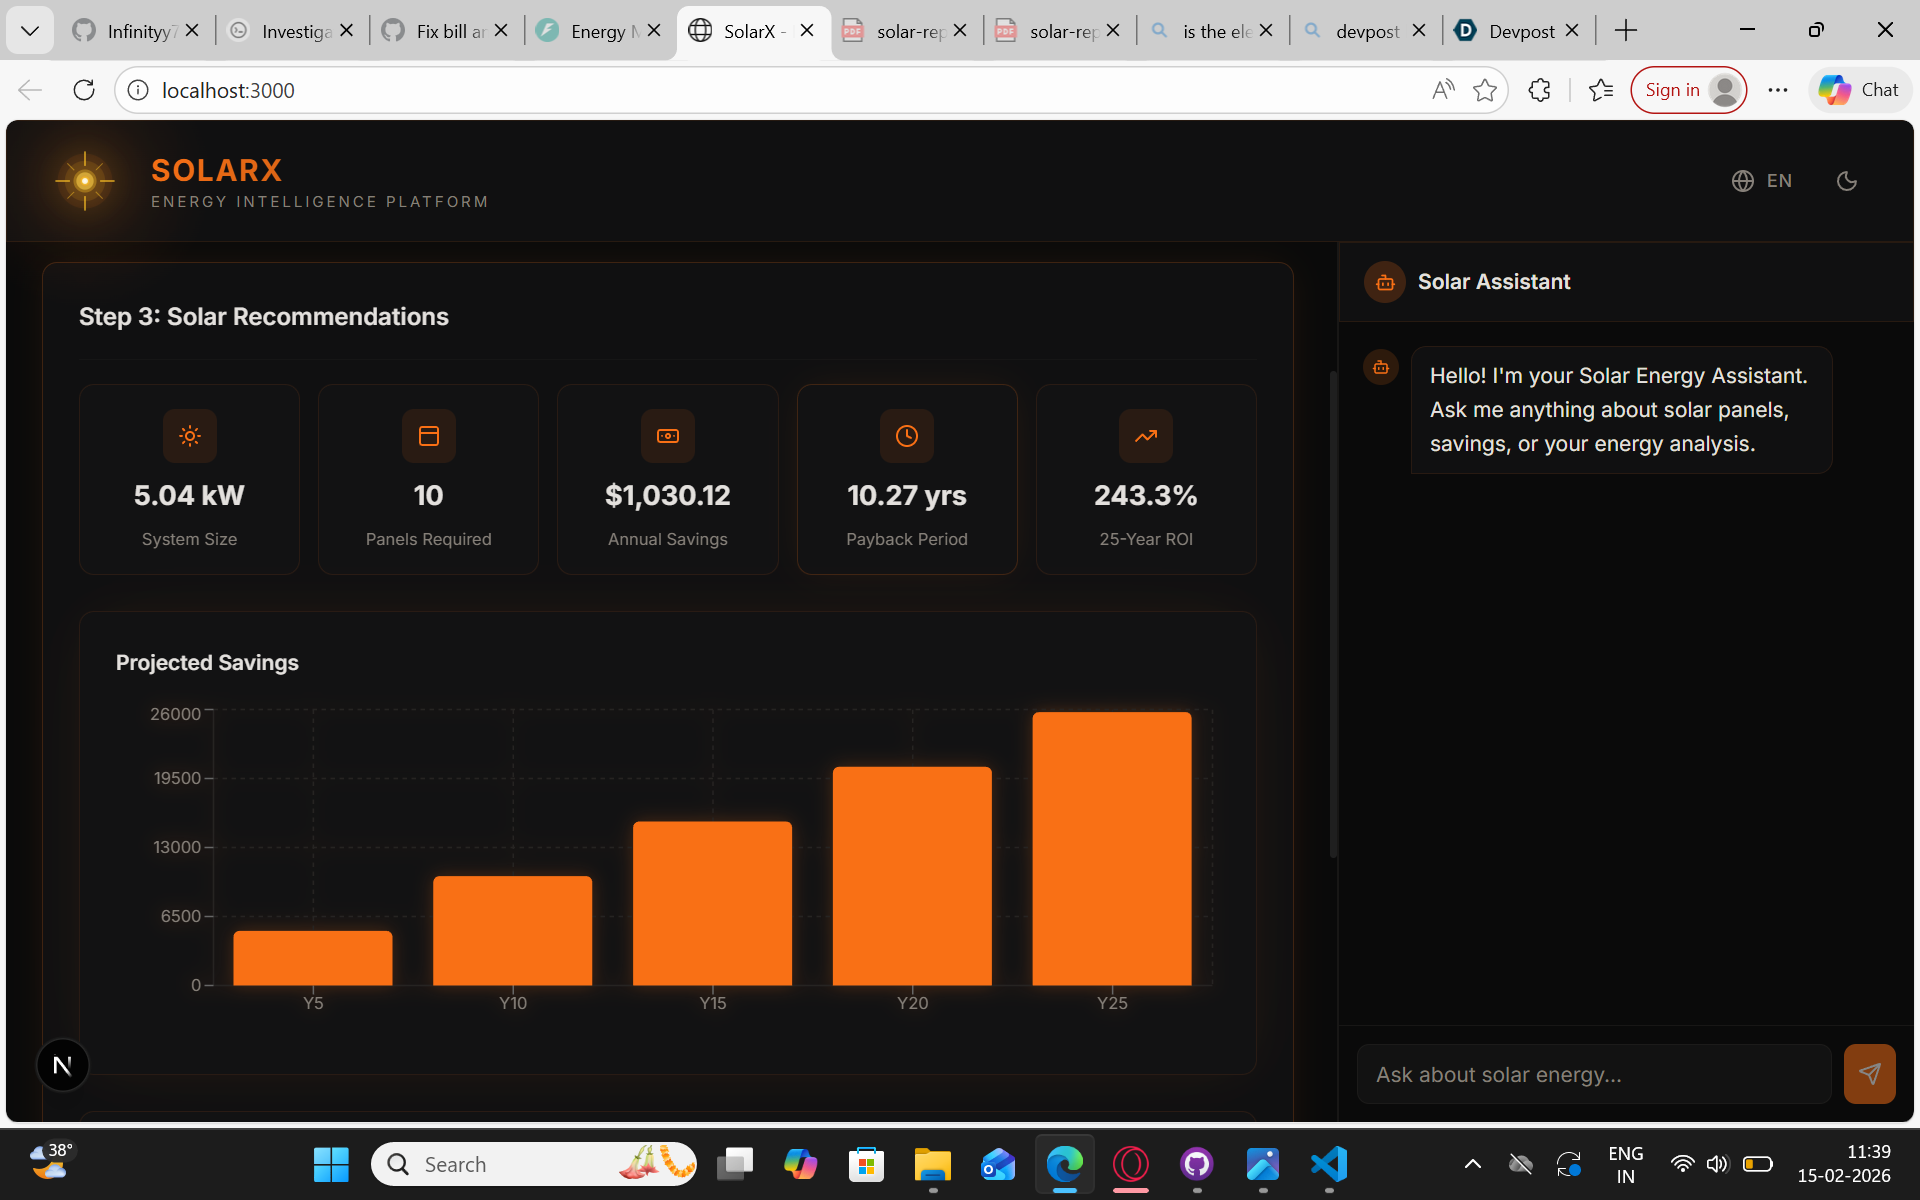Click the Annual Savings money icon
The width and height of the screenshot is (1920, 1200).
pos(668,436)
